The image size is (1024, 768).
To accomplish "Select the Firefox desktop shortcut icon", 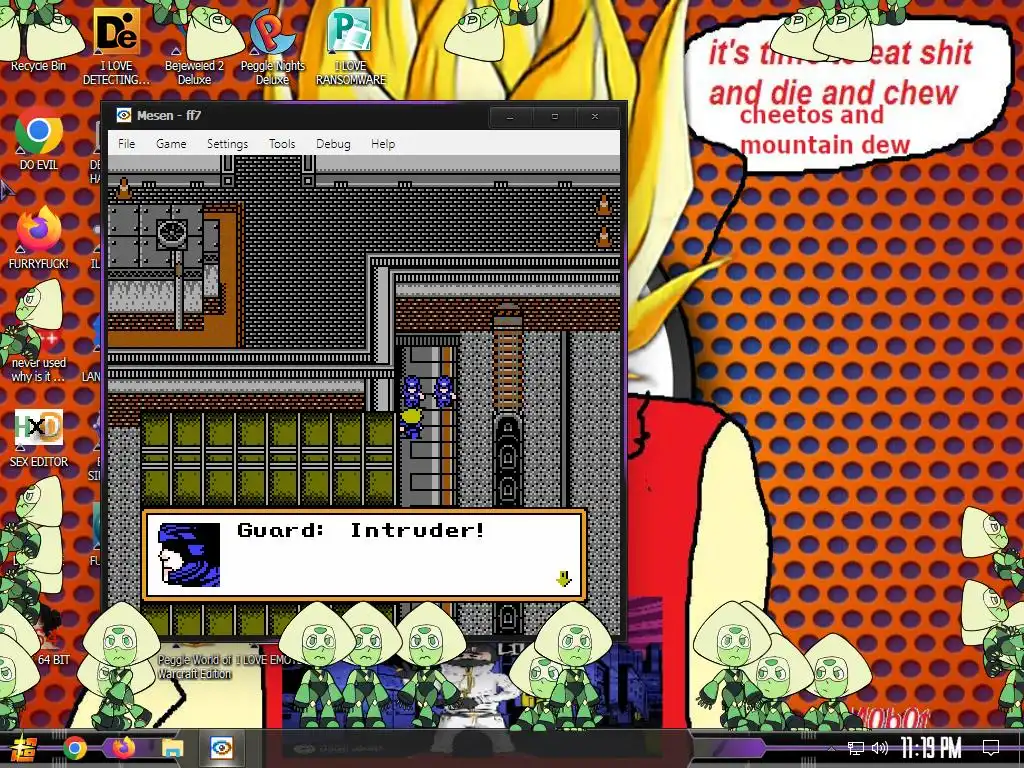I will pyautogui.click(x=39, y=236).
